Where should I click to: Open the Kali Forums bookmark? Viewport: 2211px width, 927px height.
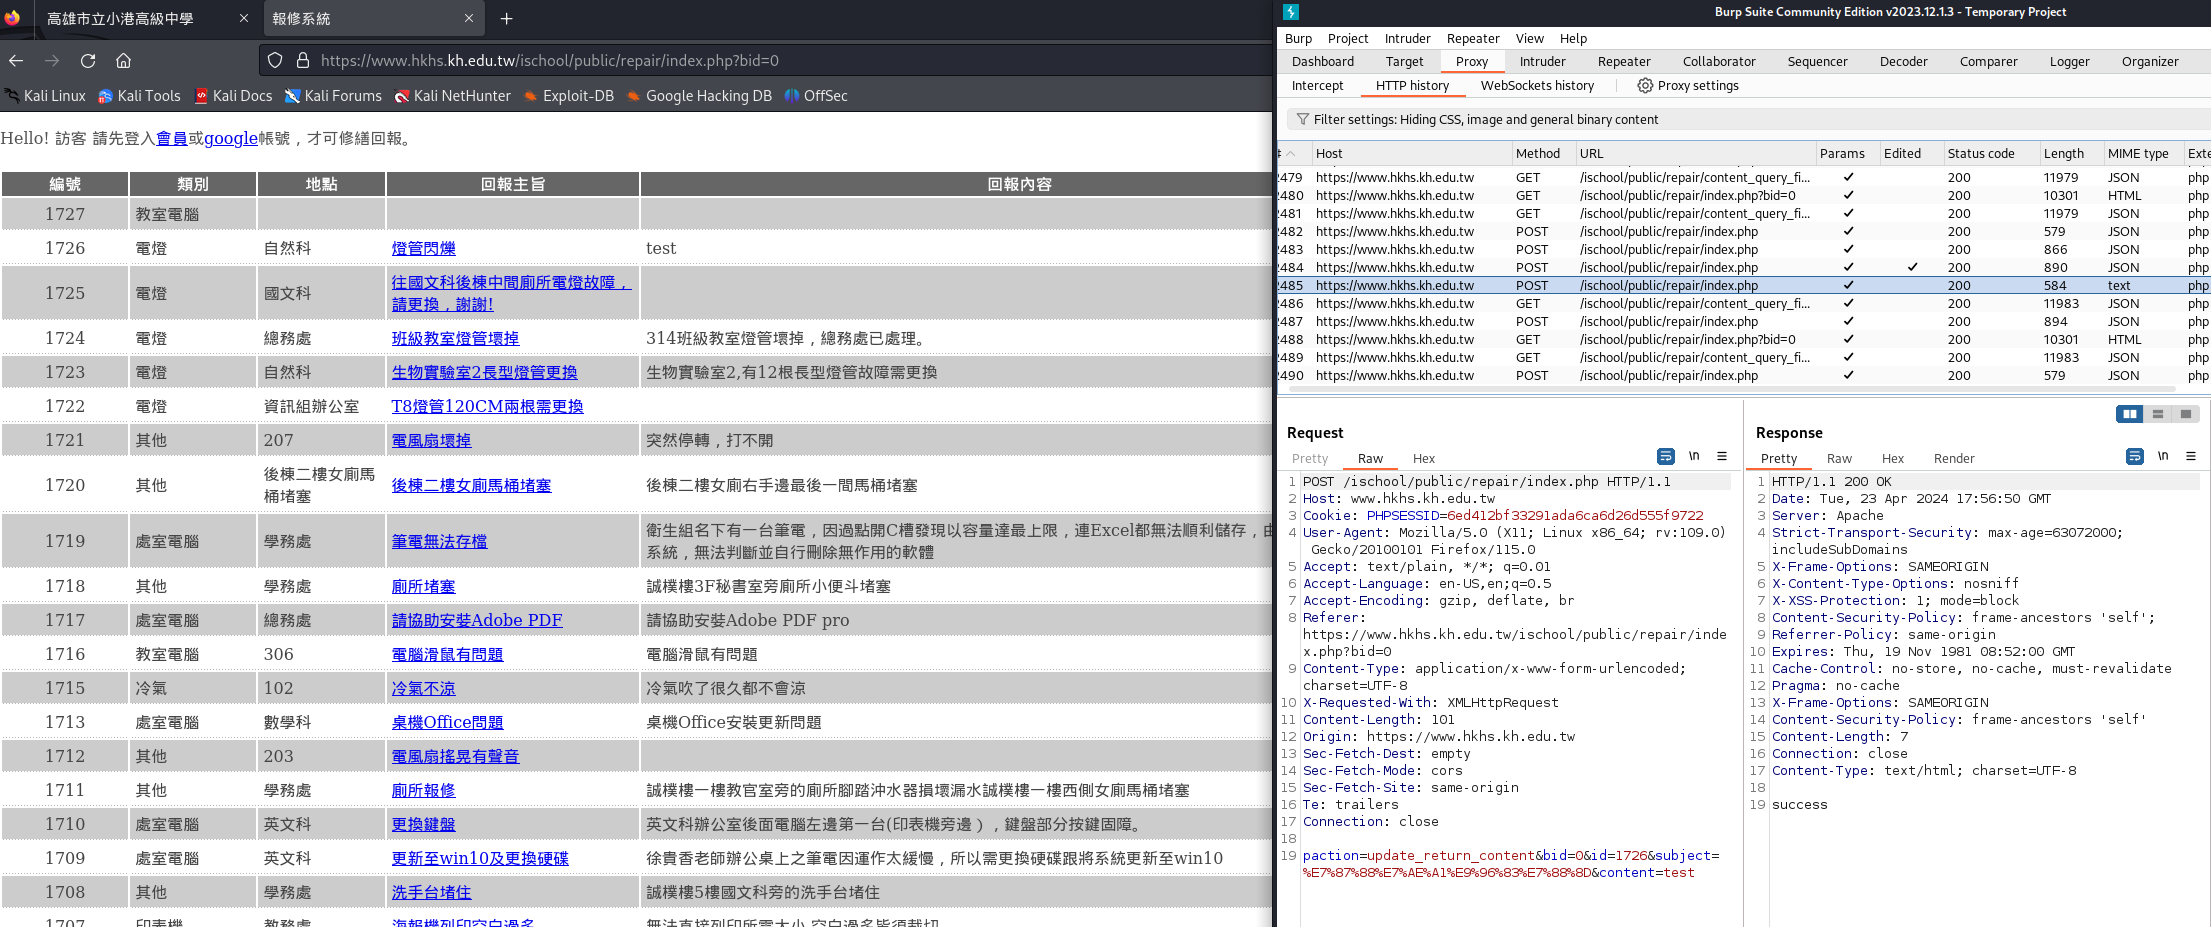pyautogui.click(x=333, y=96)
